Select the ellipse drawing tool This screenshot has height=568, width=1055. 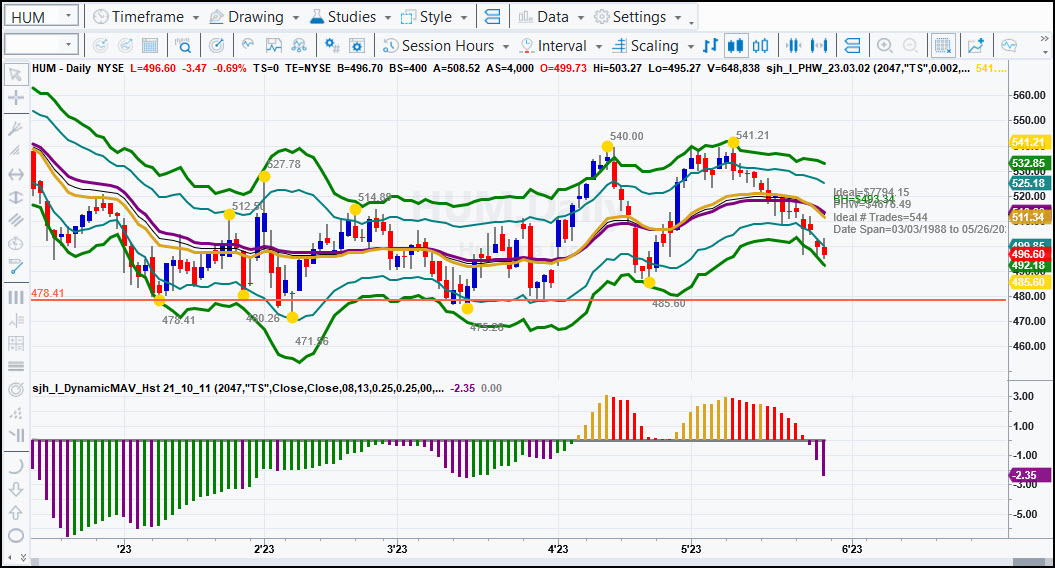(x=15, y=536)
